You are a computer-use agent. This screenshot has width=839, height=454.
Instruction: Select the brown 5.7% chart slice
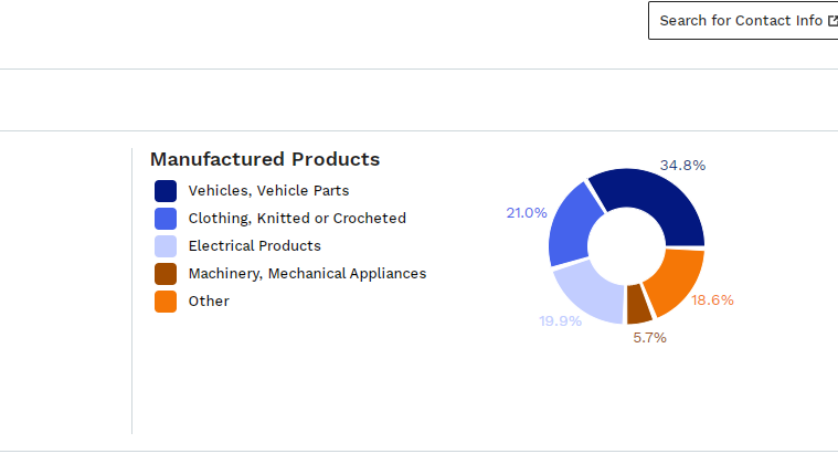[639, 305]
